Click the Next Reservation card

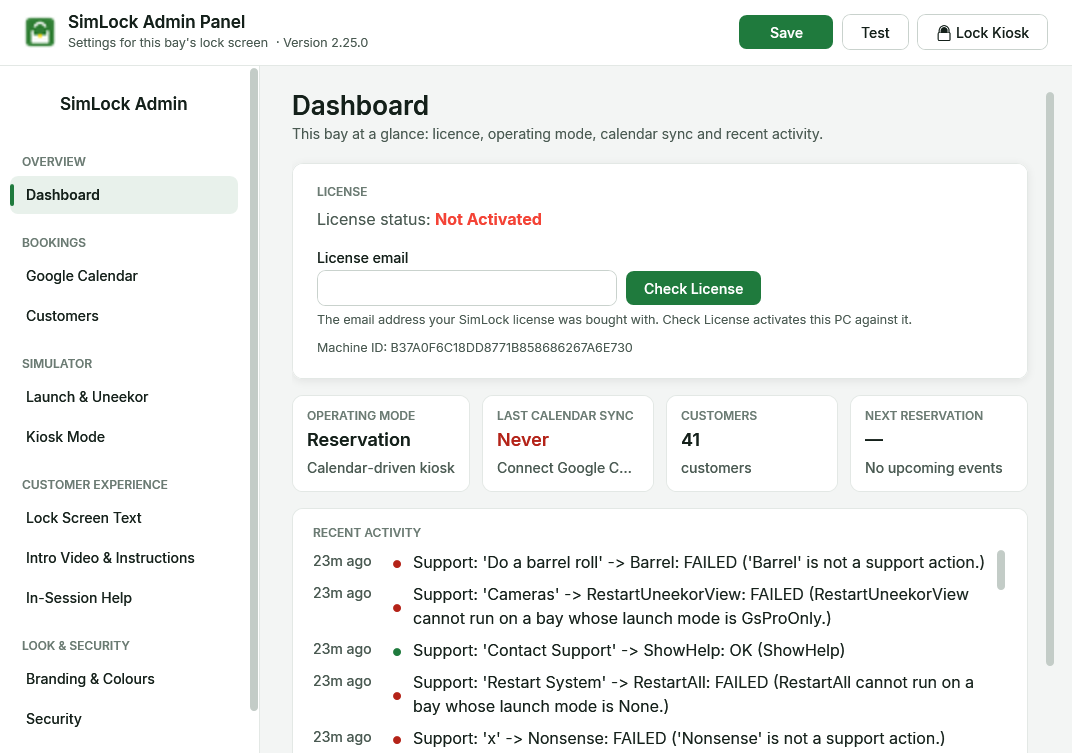tap(938, 443)
